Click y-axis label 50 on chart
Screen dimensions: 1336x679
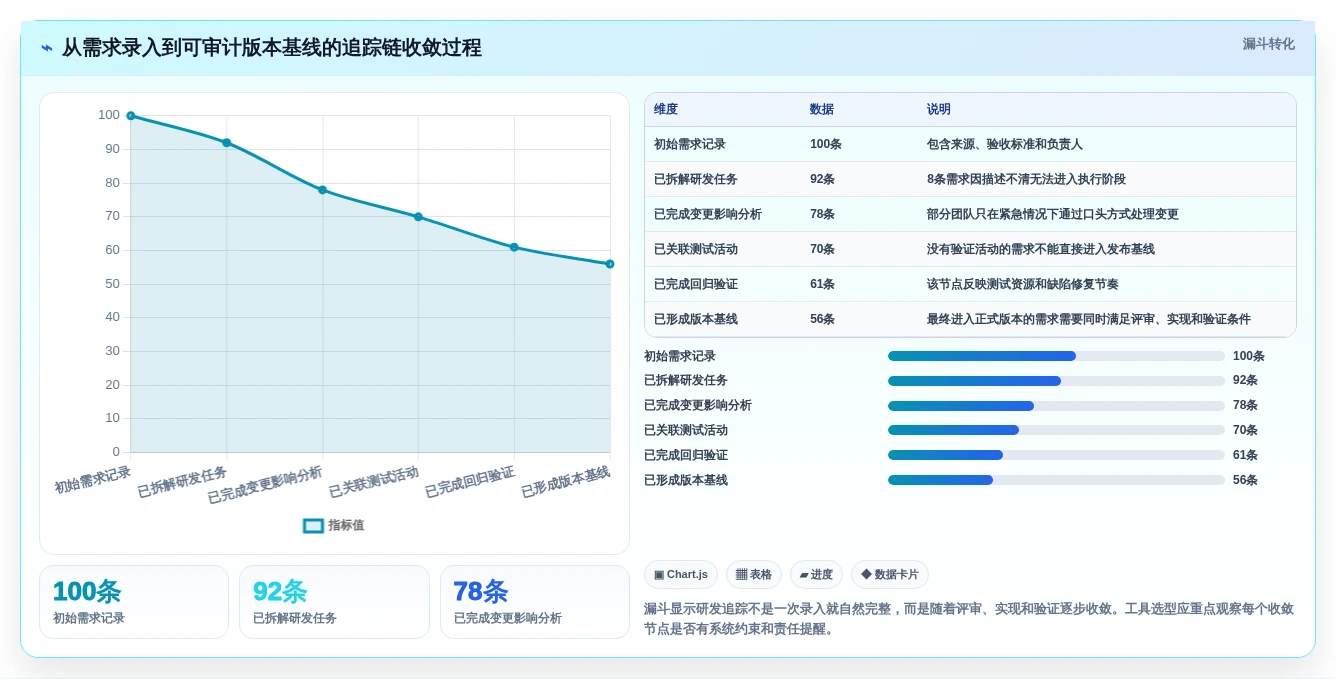pyautogui.click(x=112, y=284)
